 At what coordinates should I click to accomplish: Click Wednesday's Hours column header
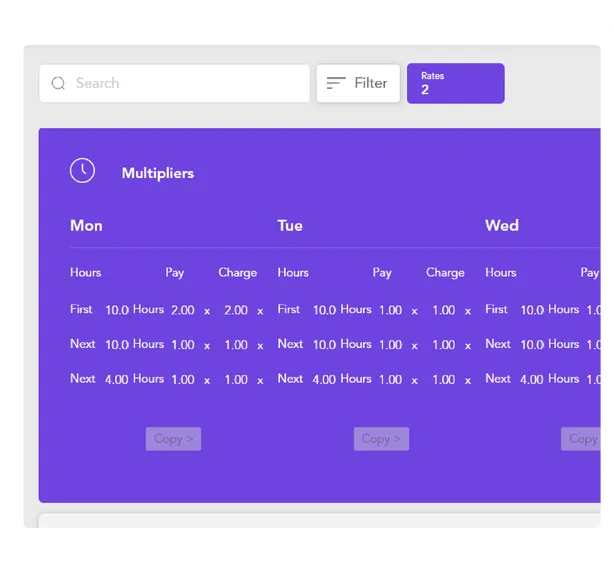(x=501, y=272)
